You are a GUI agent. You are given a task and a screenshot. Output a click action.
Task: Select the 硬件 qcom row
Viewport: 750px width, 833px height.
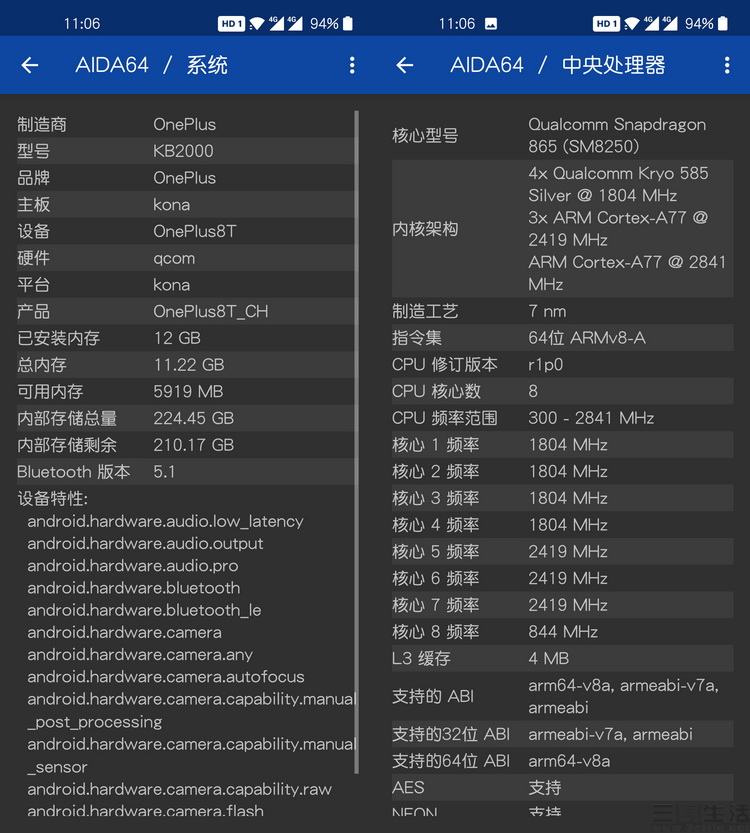click(185, 258)
